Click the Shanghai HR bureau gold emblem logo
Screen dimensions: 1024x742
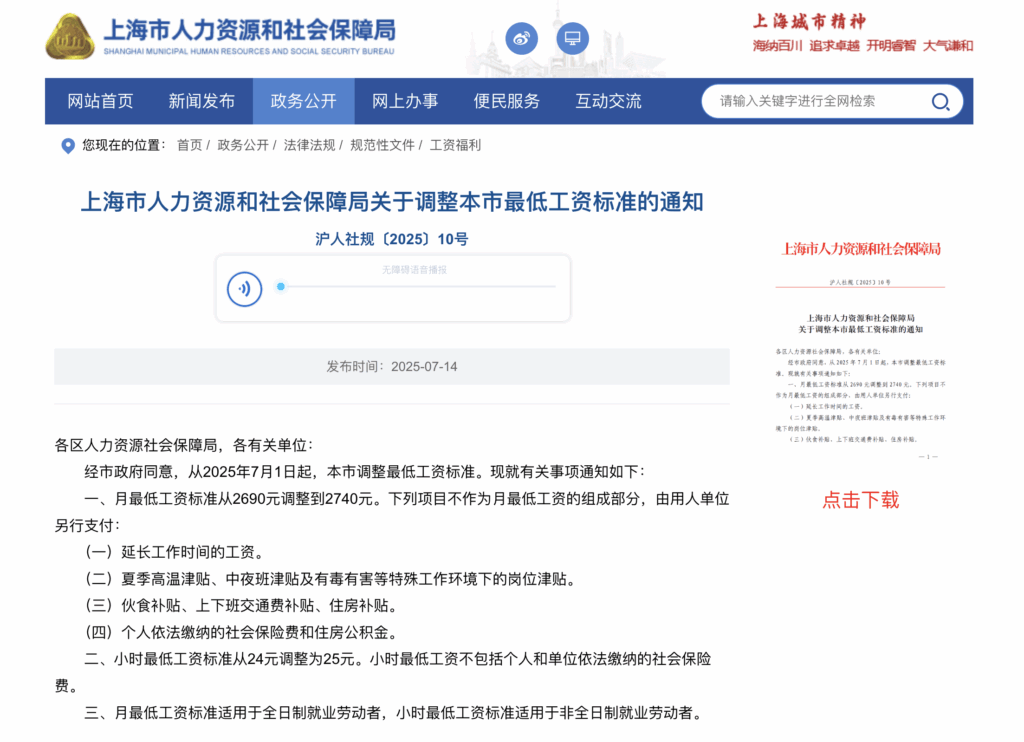tap(70, 37)
